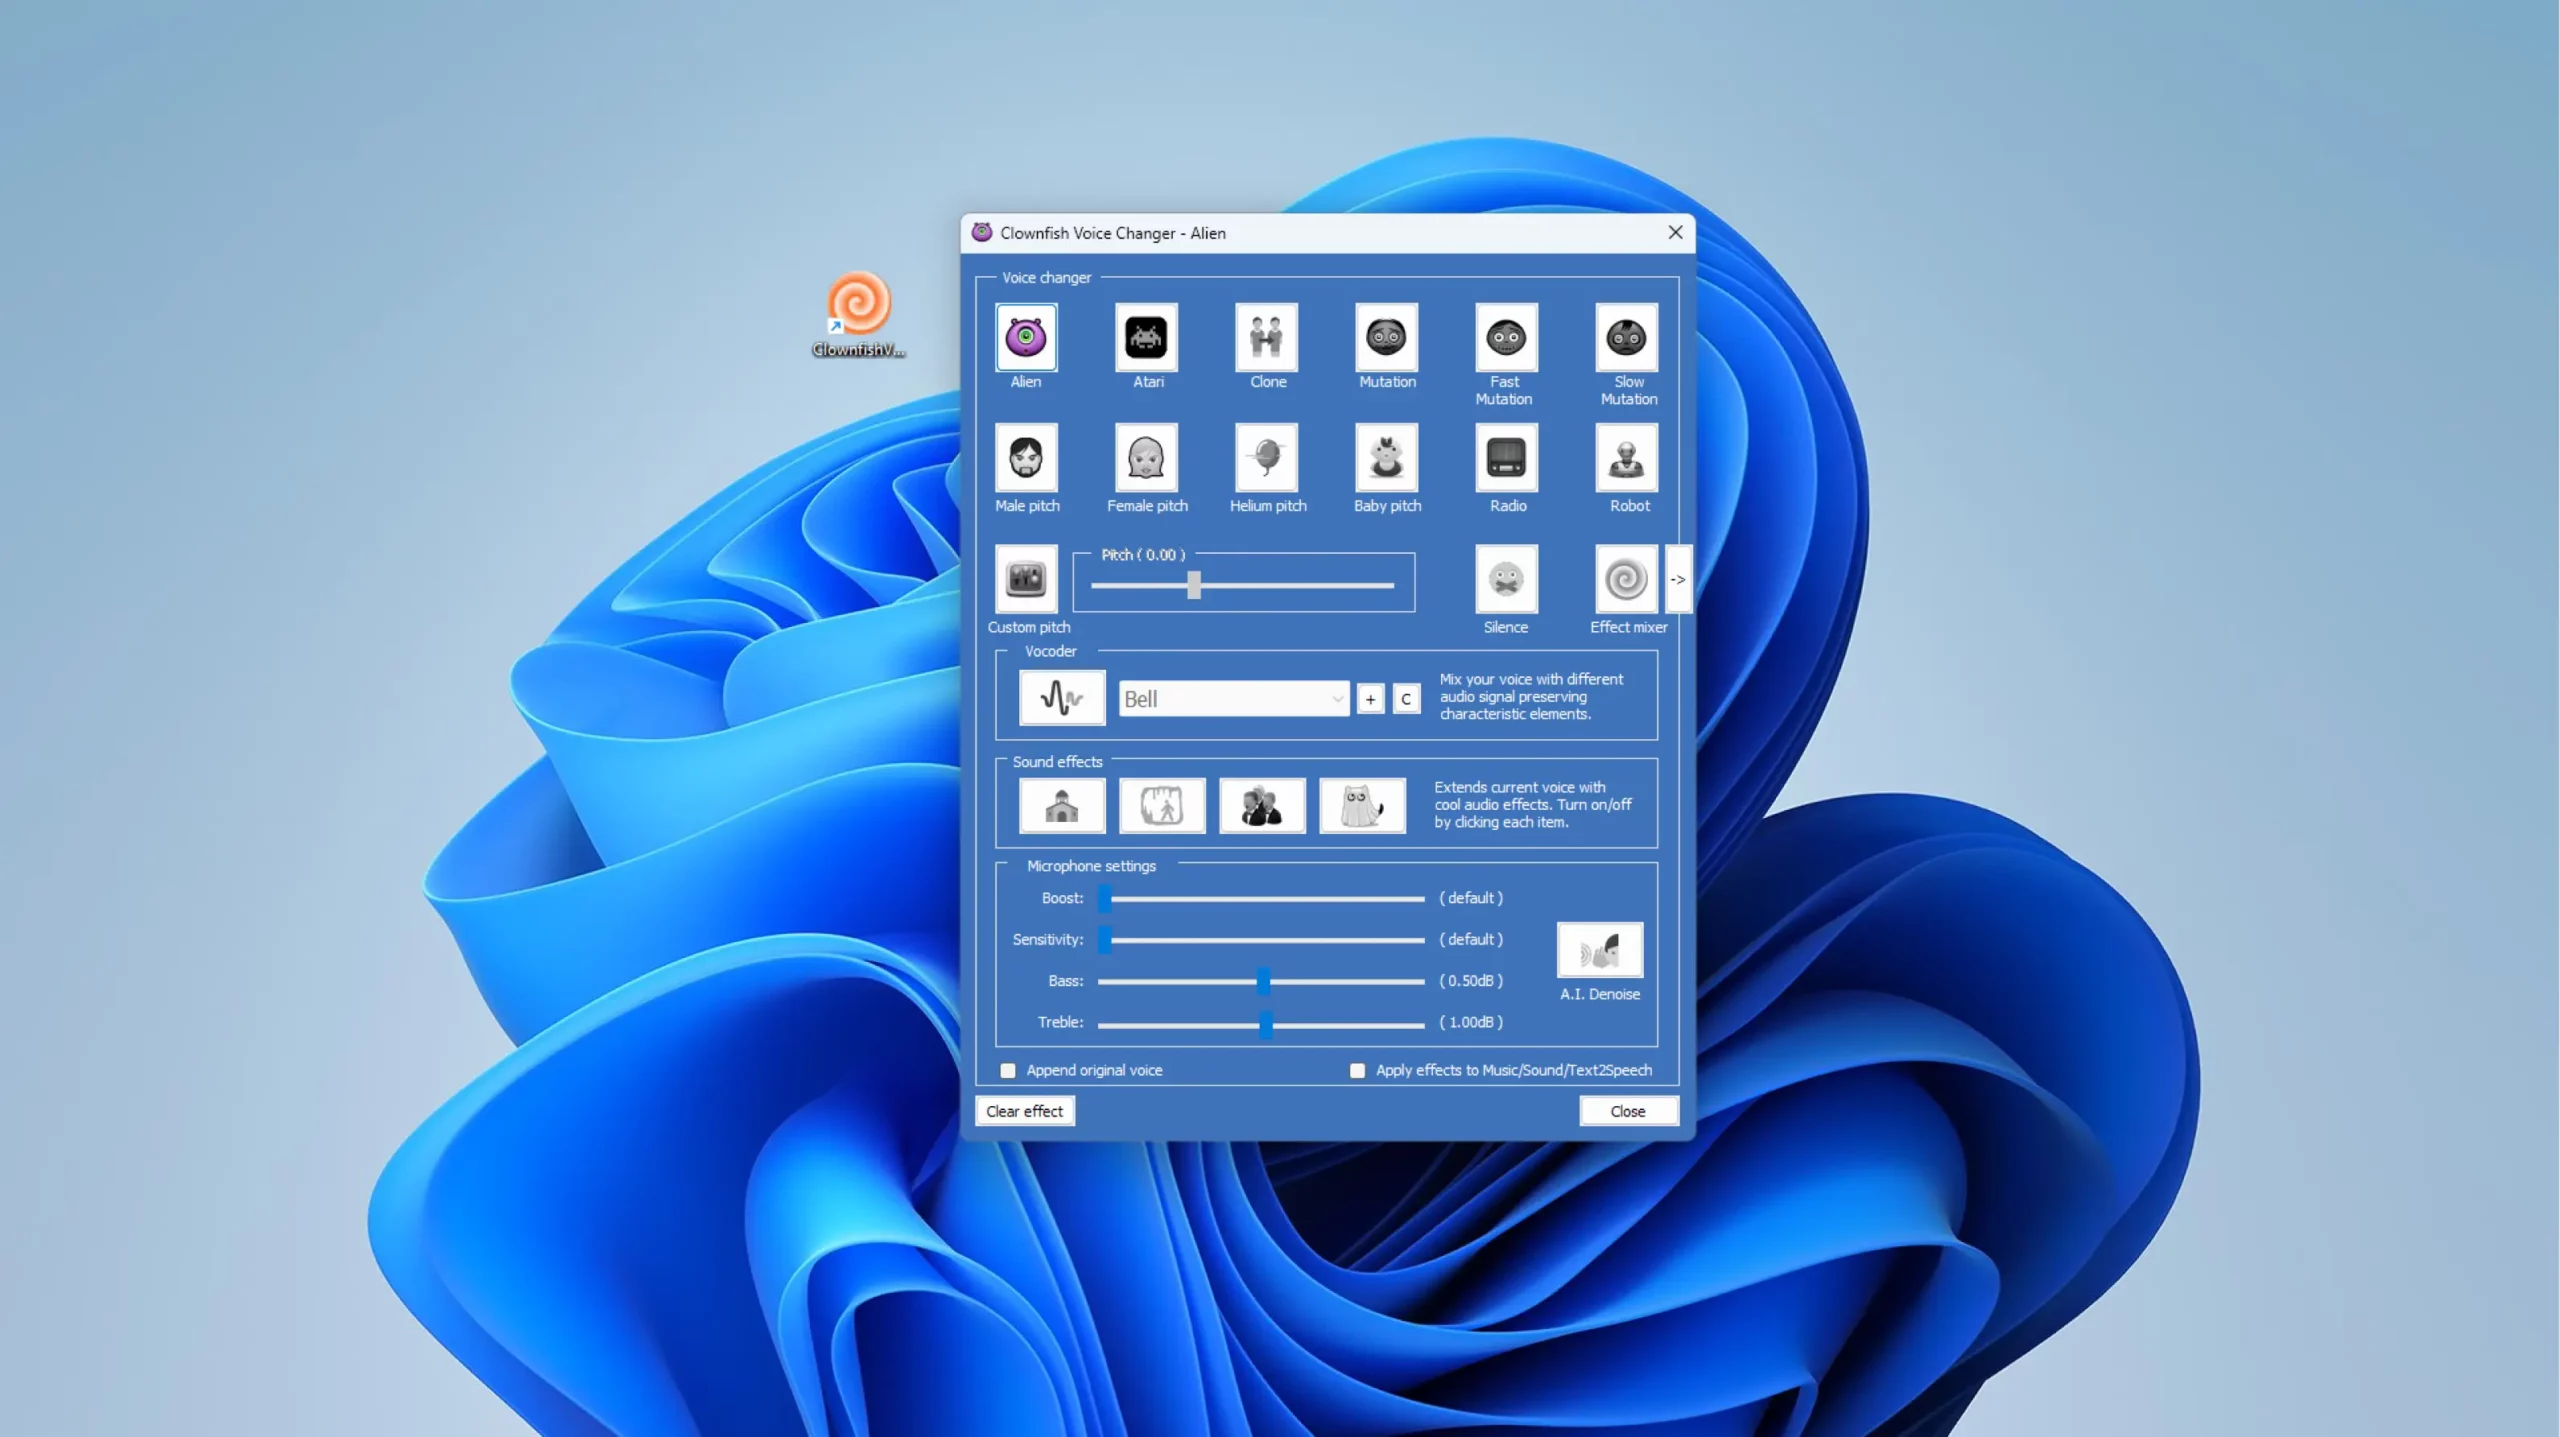Image resolution: width=2560 pixels, height=1437 pixels.
Task: Enable Append original voice checkbox
Action: pyautogui.click(x=1008, y=1070)
